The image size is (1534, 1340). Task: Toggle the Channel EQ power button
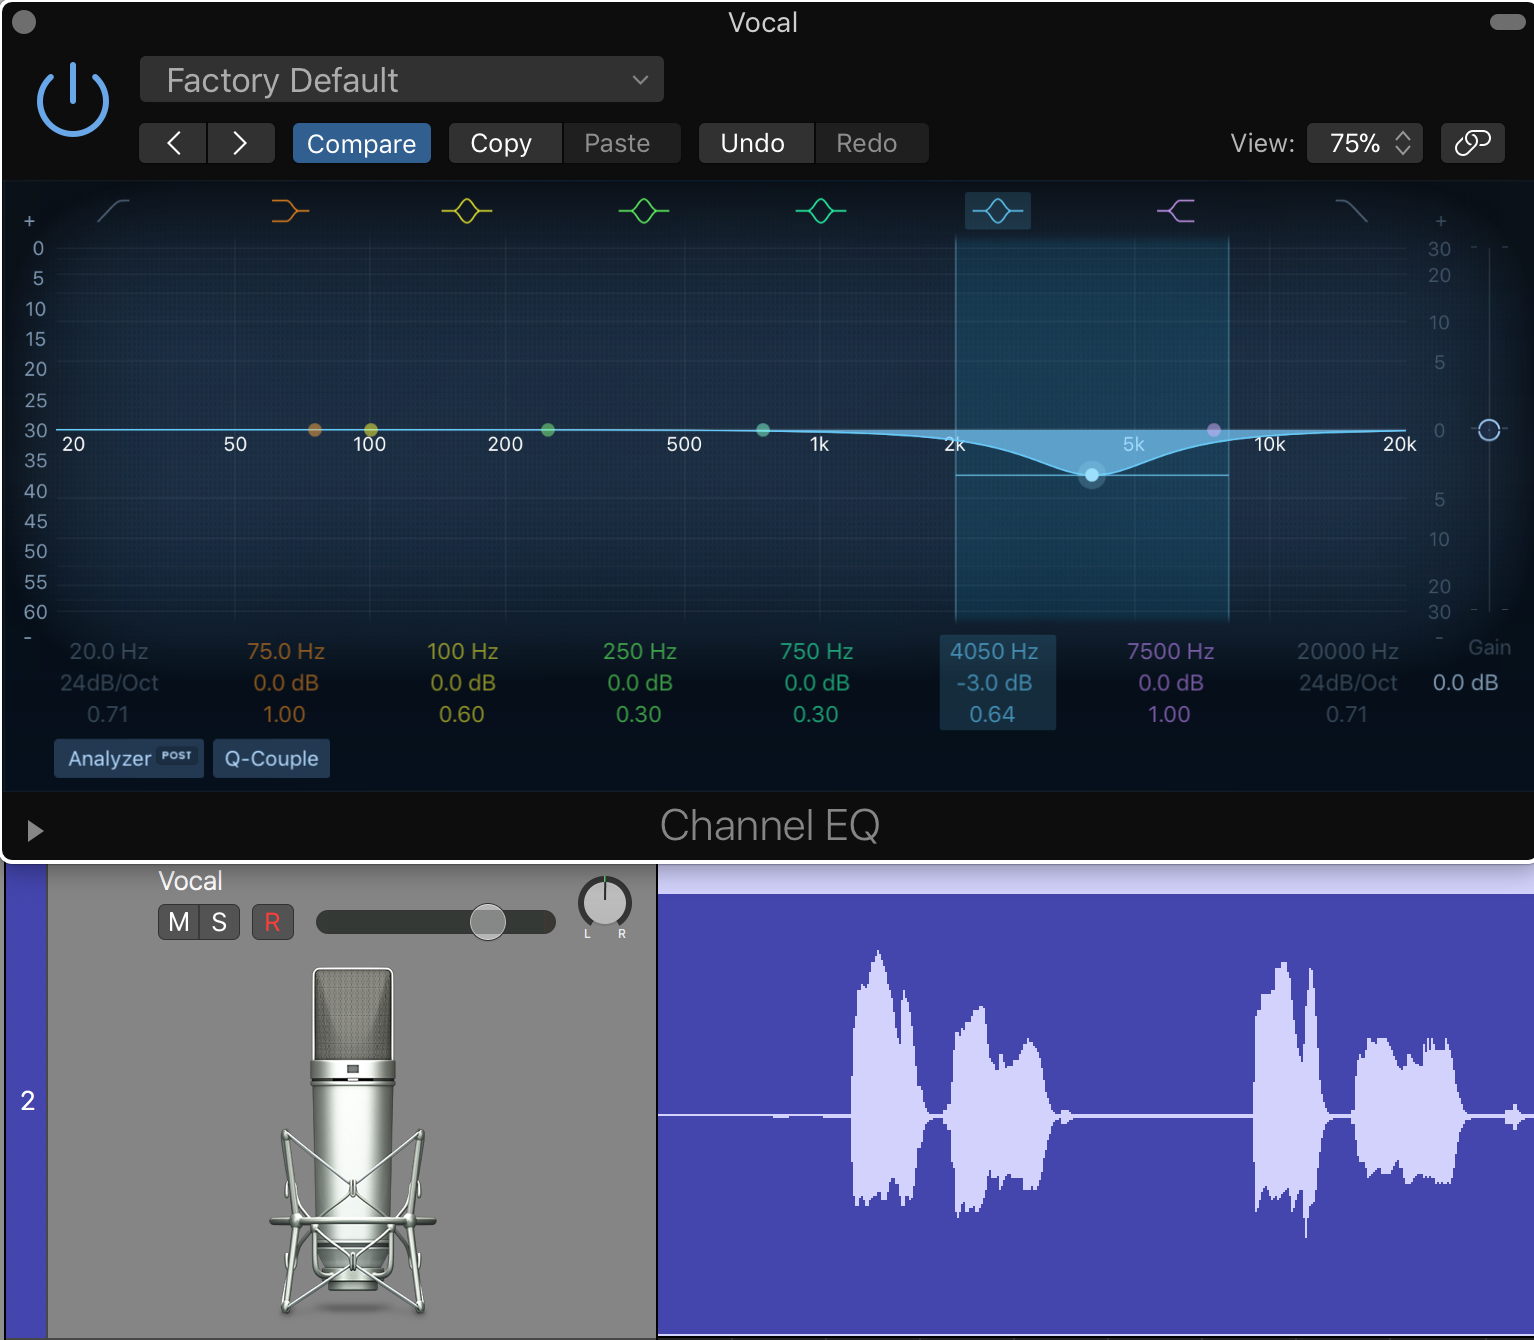(73, 100)
